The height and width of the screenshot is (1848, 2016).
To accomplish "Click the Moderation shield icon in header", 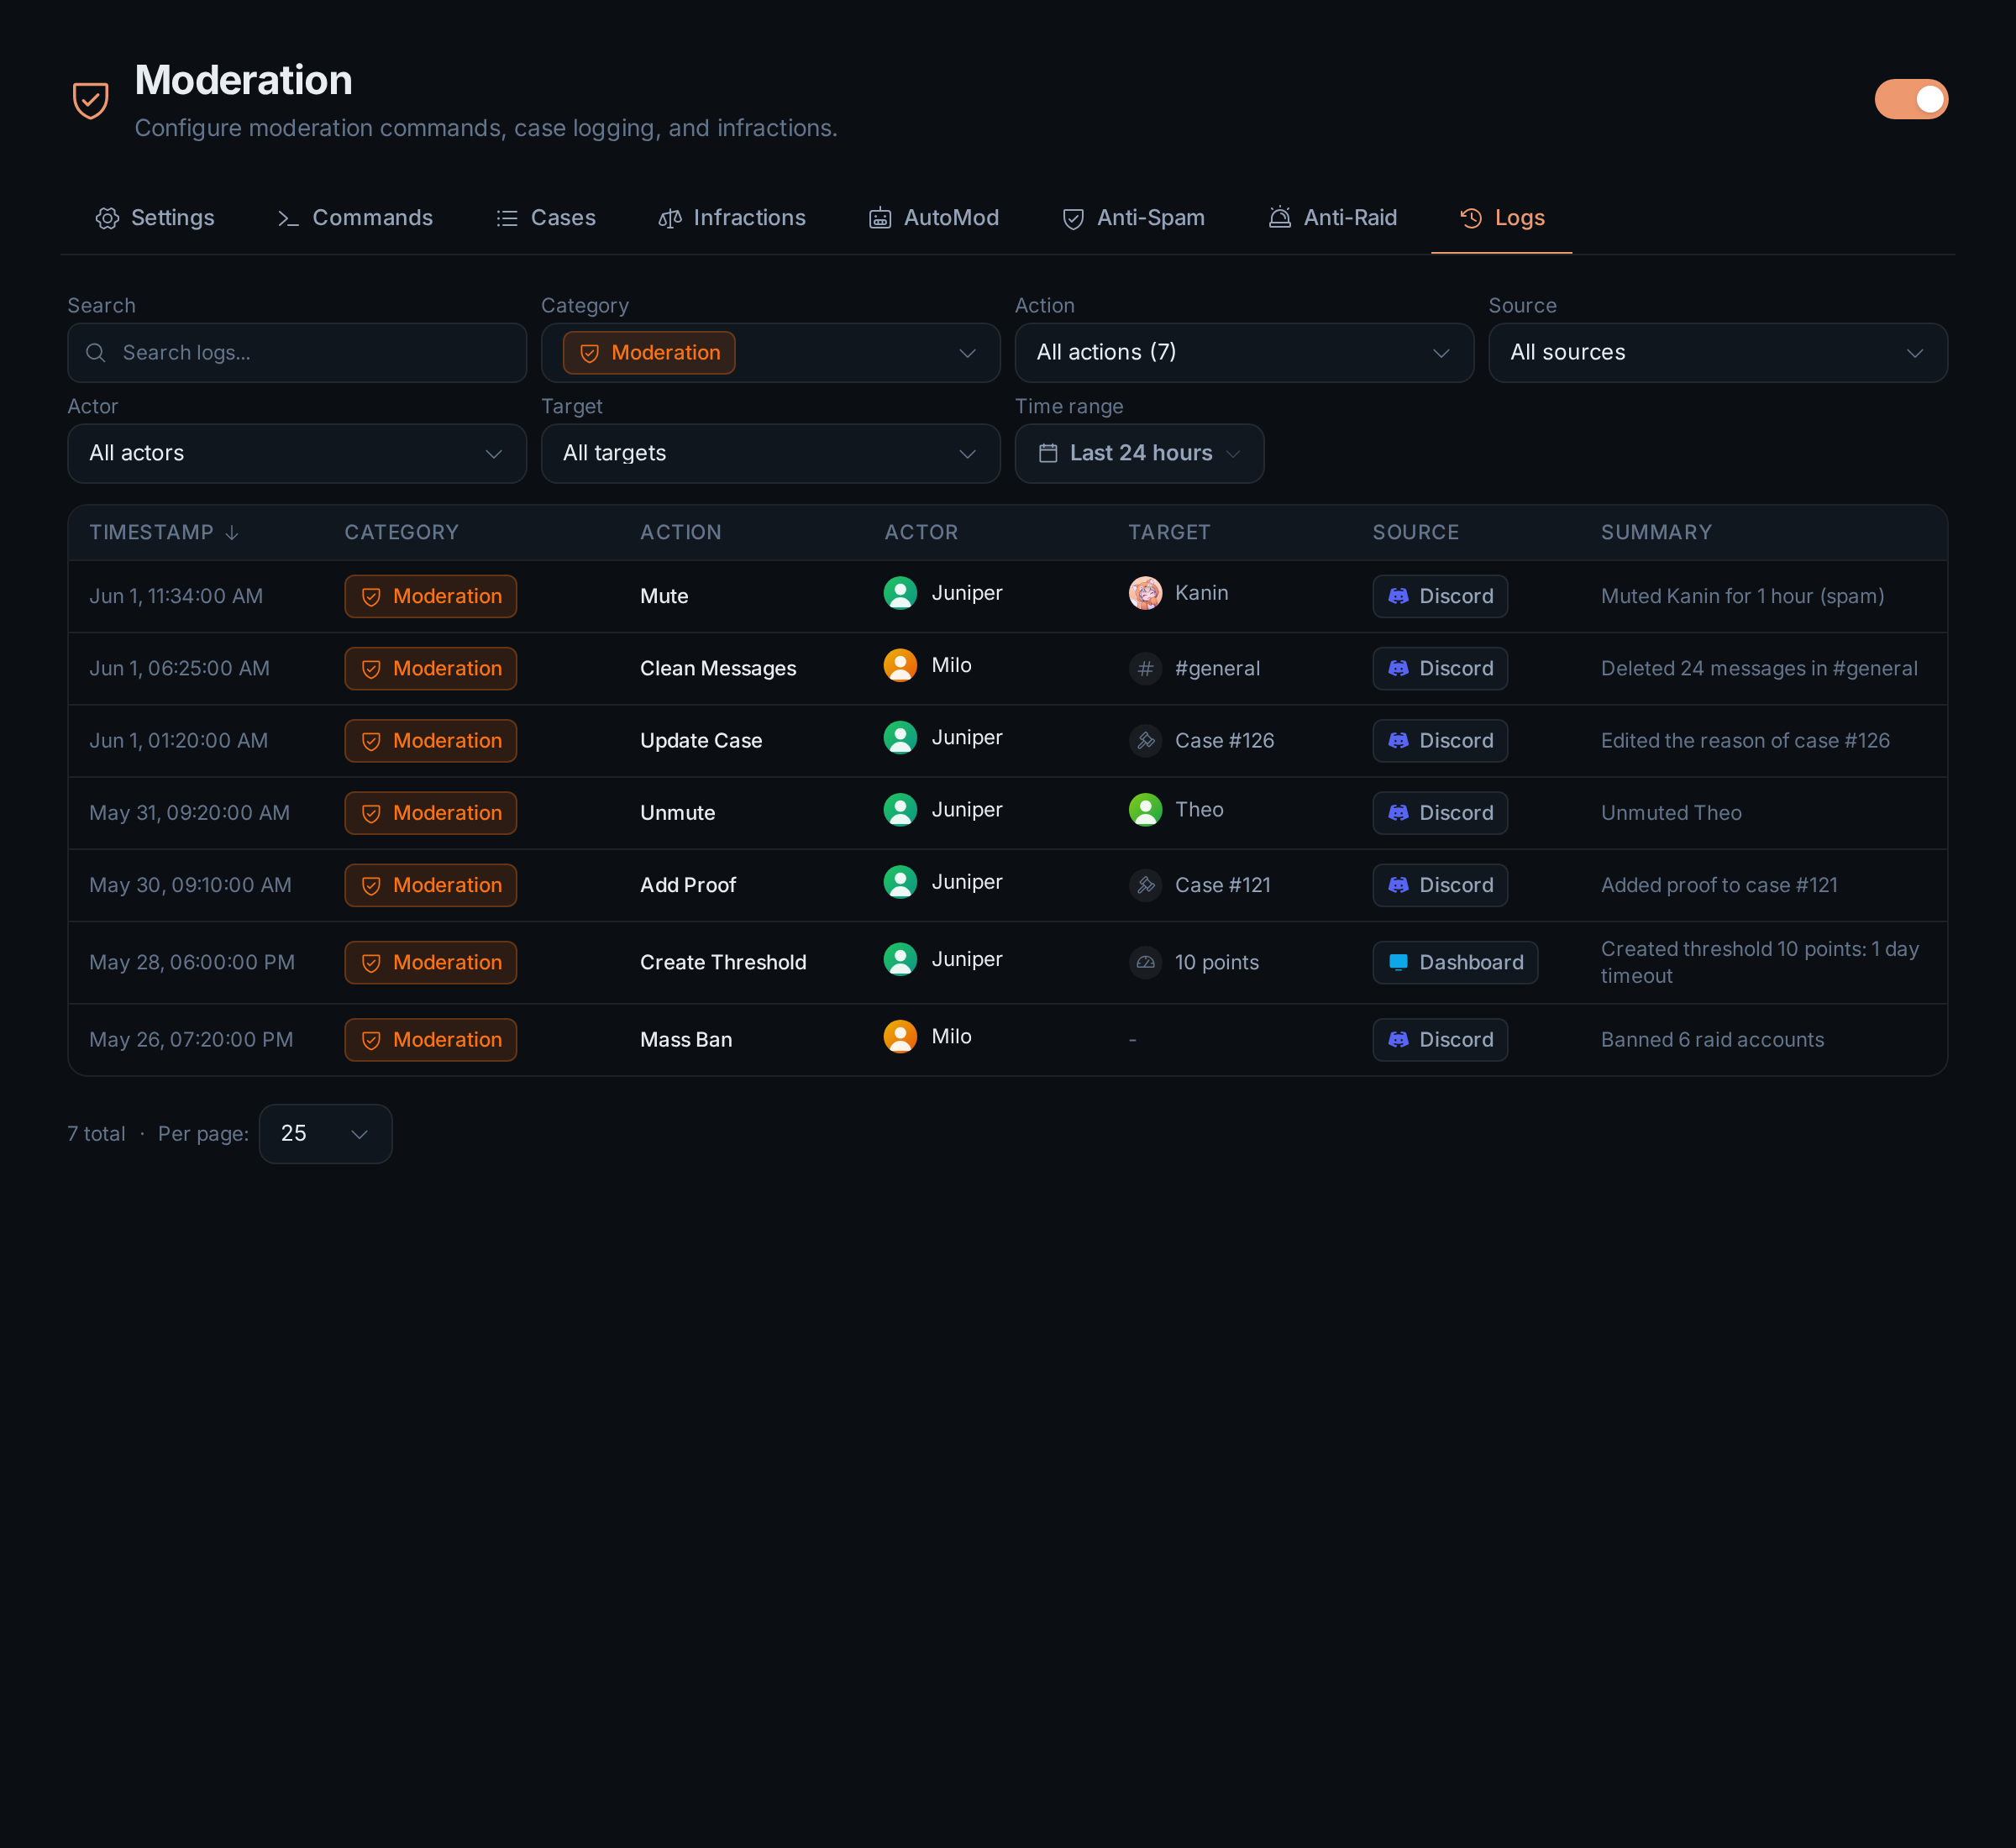I will 91,100.
